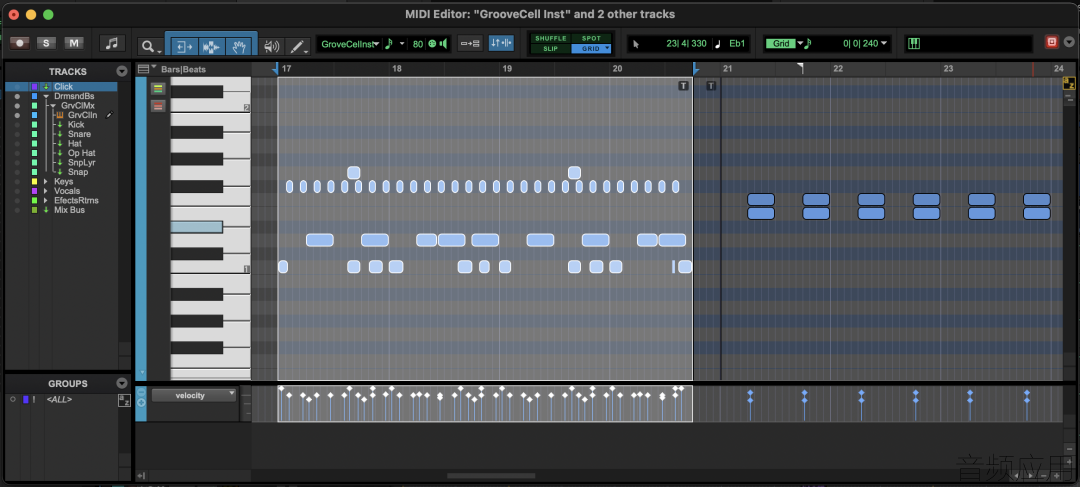1080x487 pixels.
Task: Click the MIDI keyboard icon in toolbar
Action: point(914,43)
